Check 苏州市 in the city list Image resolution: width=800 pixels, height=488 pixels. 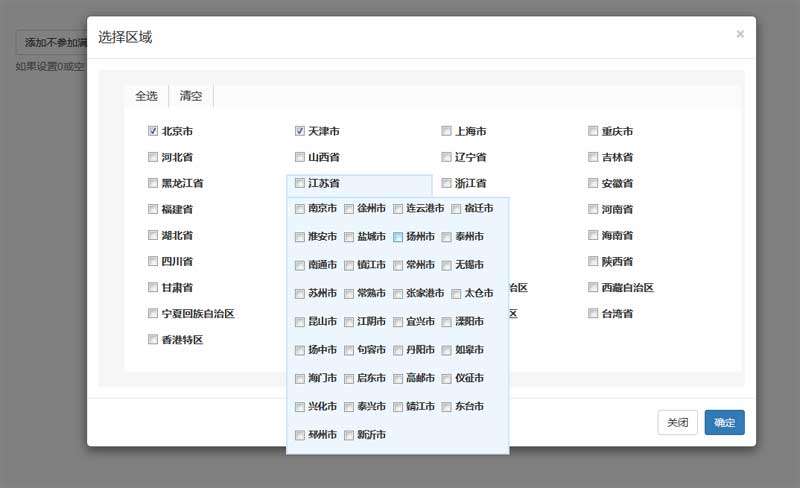[x=300, y=294]
